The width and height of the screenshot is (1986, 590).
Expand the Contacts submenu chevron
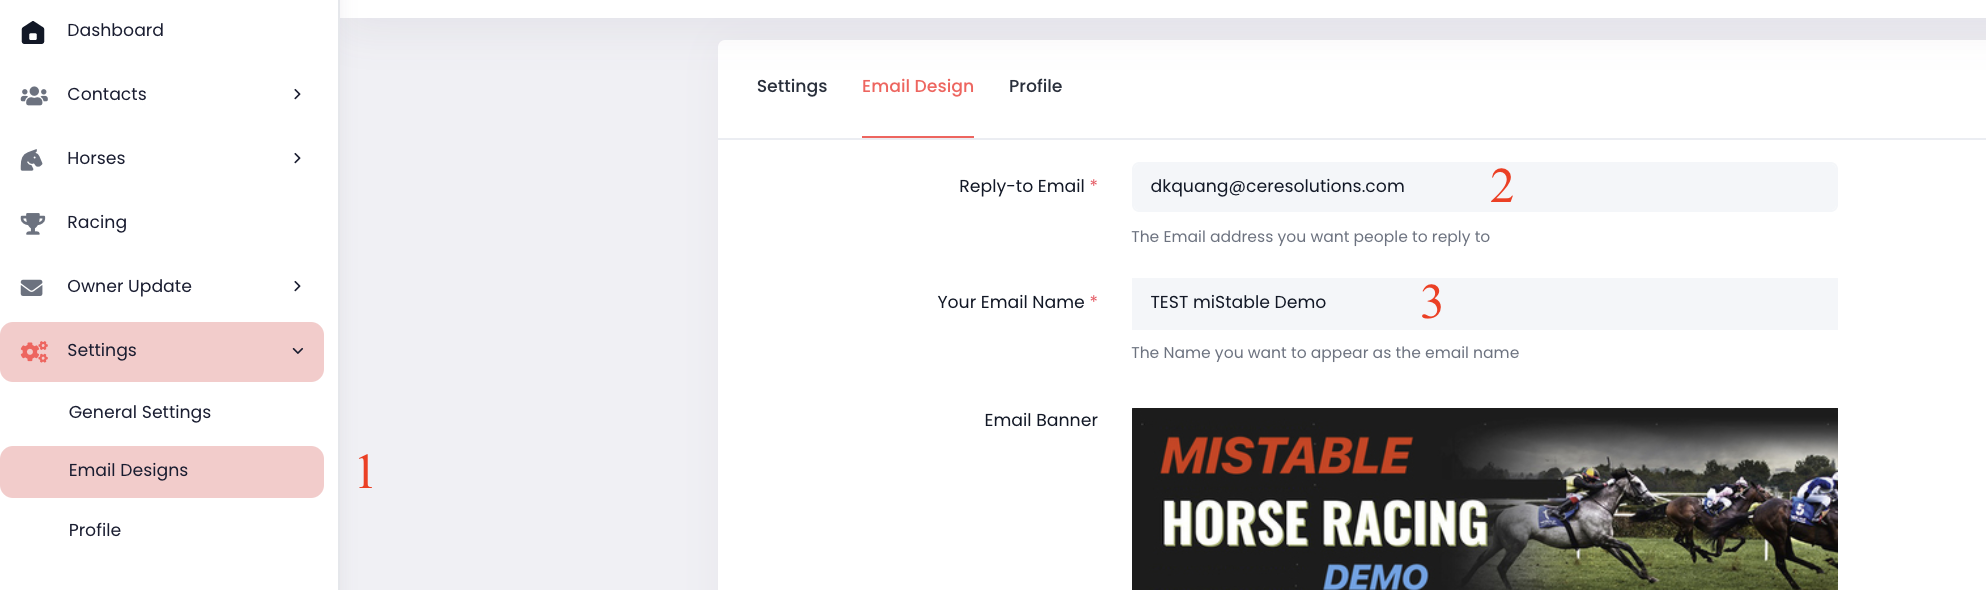click(297, 94)
